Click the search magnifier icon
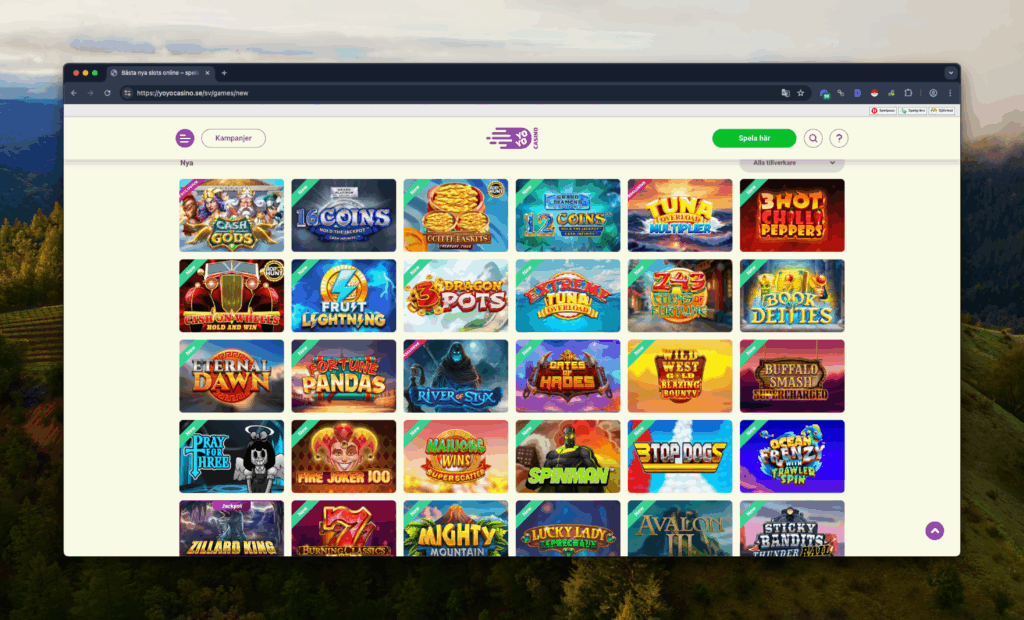 coord(813,138)
